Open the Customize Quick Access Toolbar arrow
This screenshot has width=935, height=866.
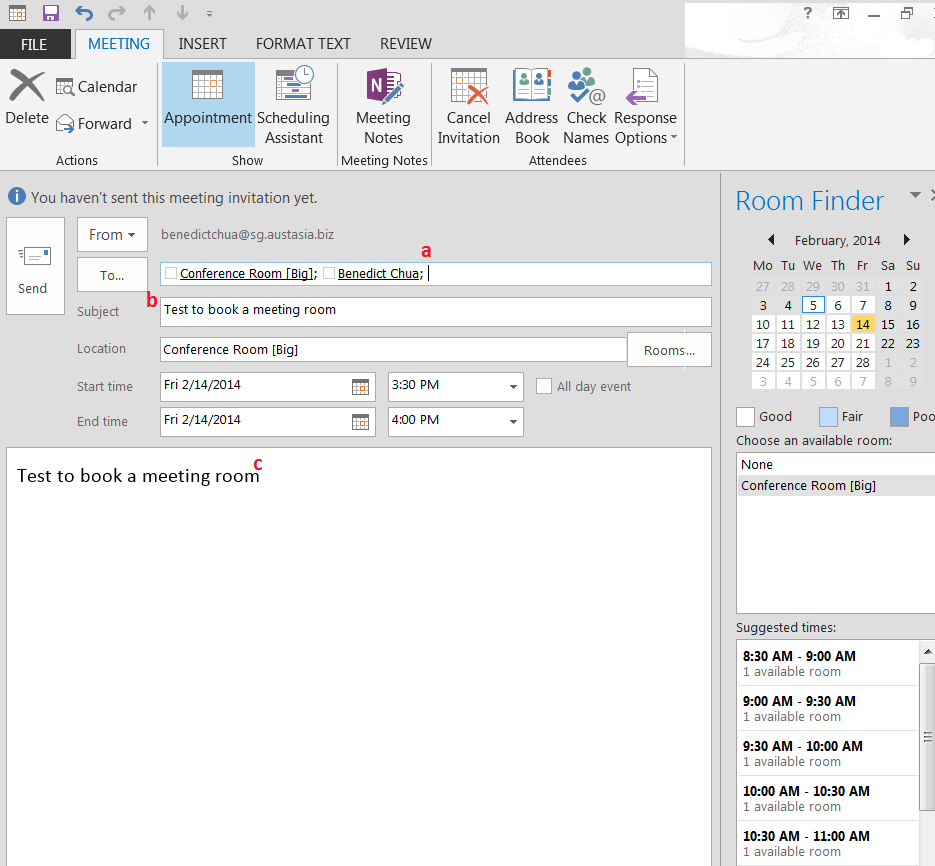pyautogui.click(x=209, y=13)
